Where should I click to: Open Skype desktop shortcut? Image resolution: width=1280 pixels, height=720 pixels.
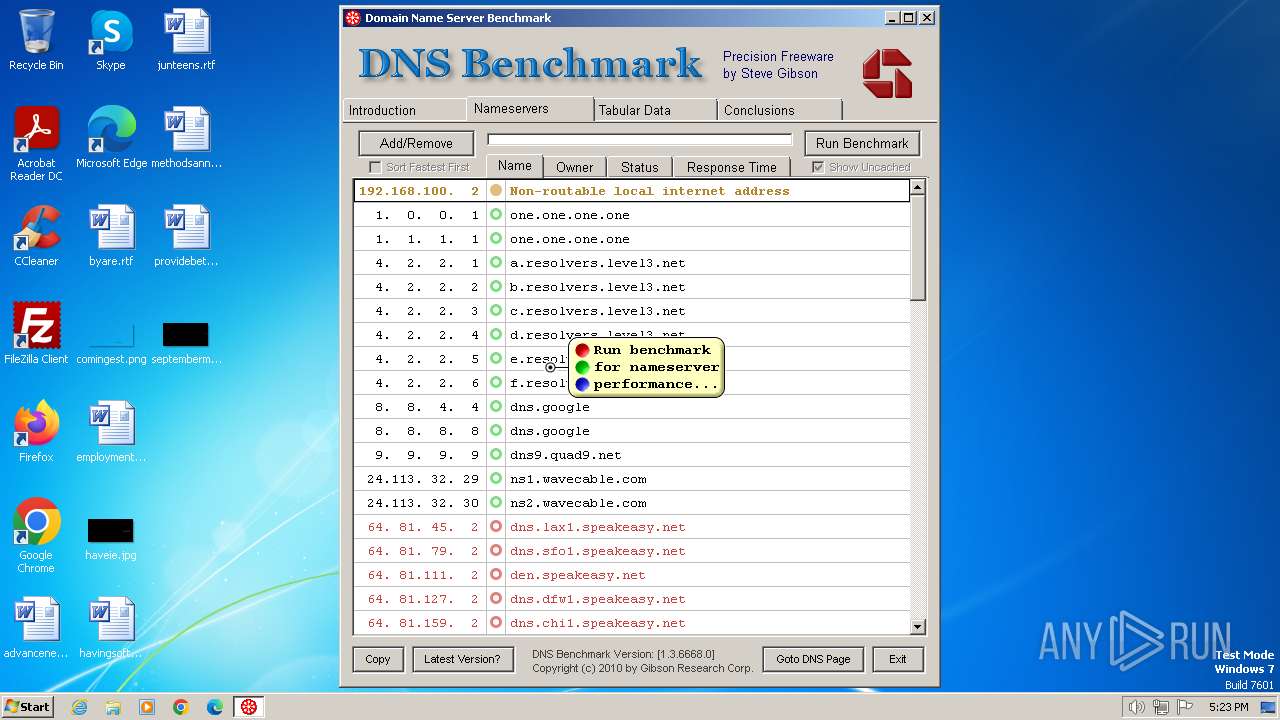pos(111,40)
